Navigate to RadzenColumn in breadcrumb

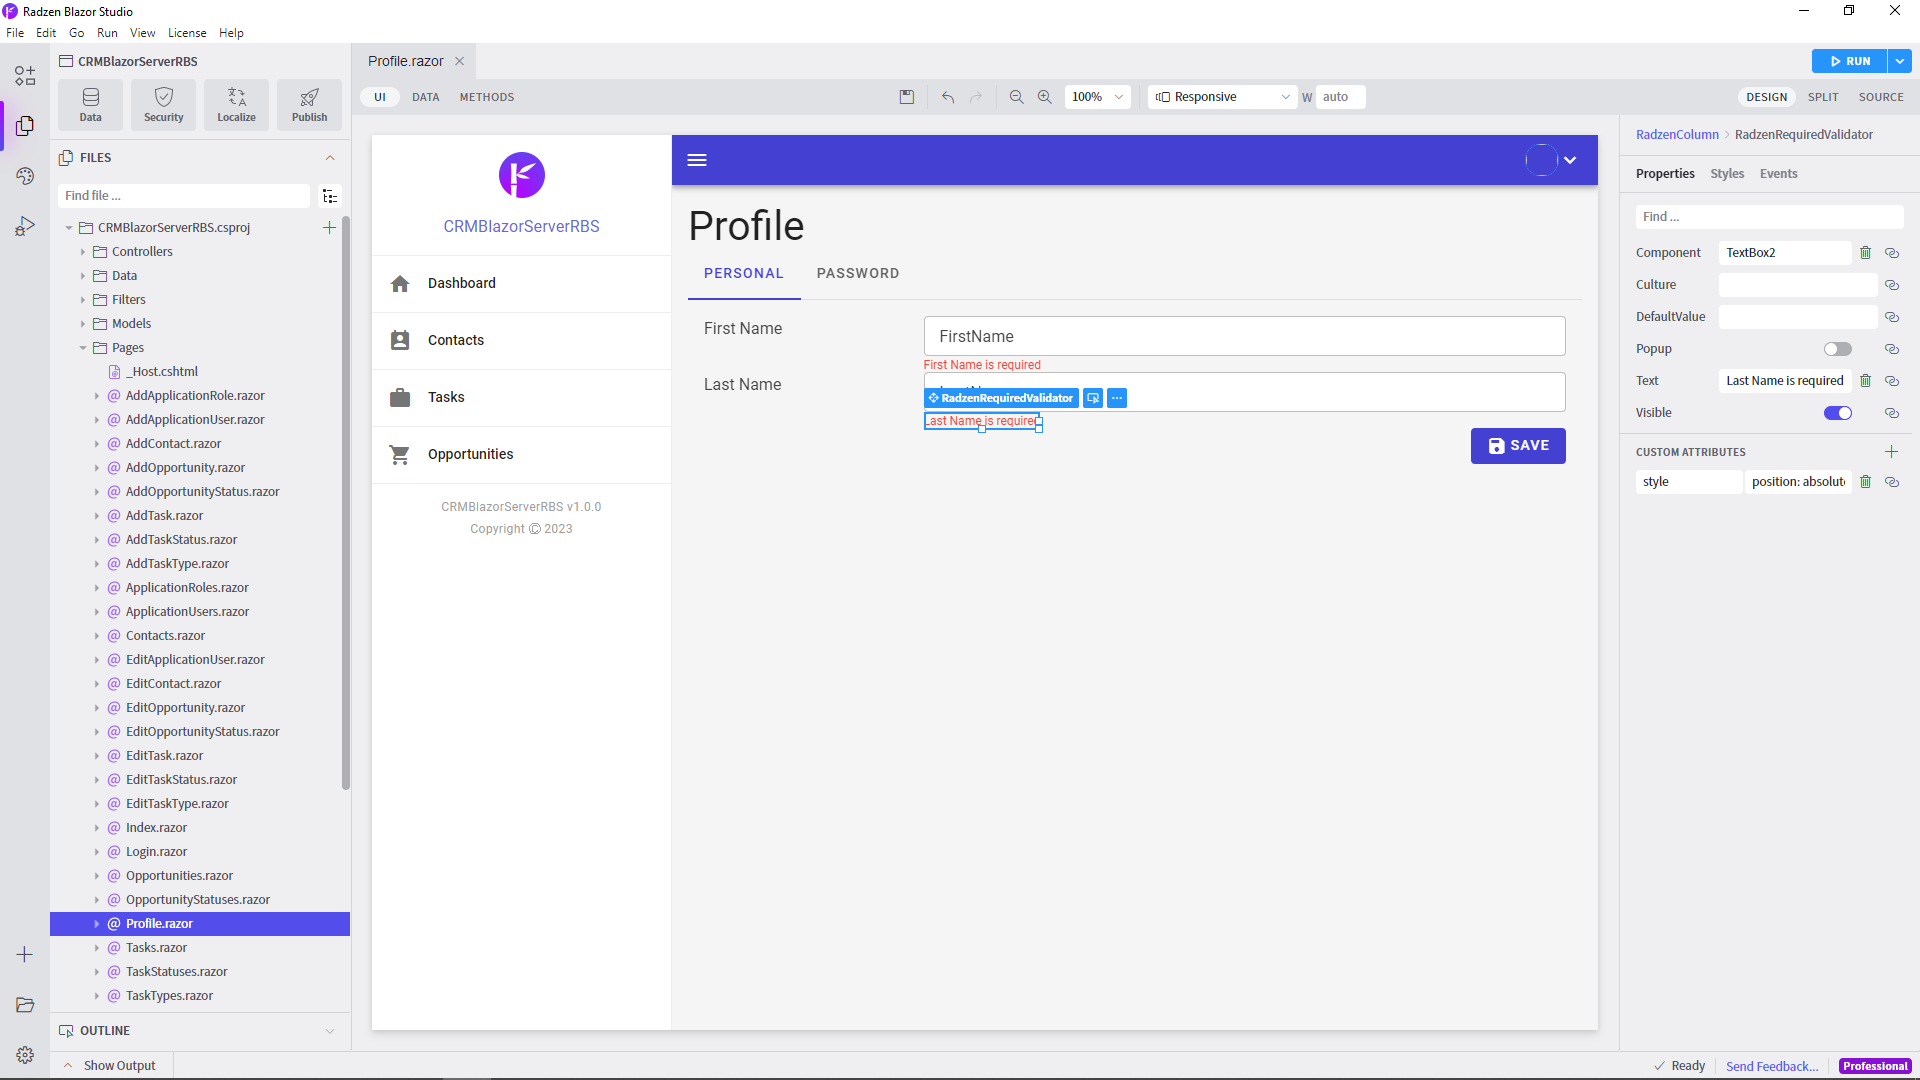pyautogui.click(x=1677, y=135)
